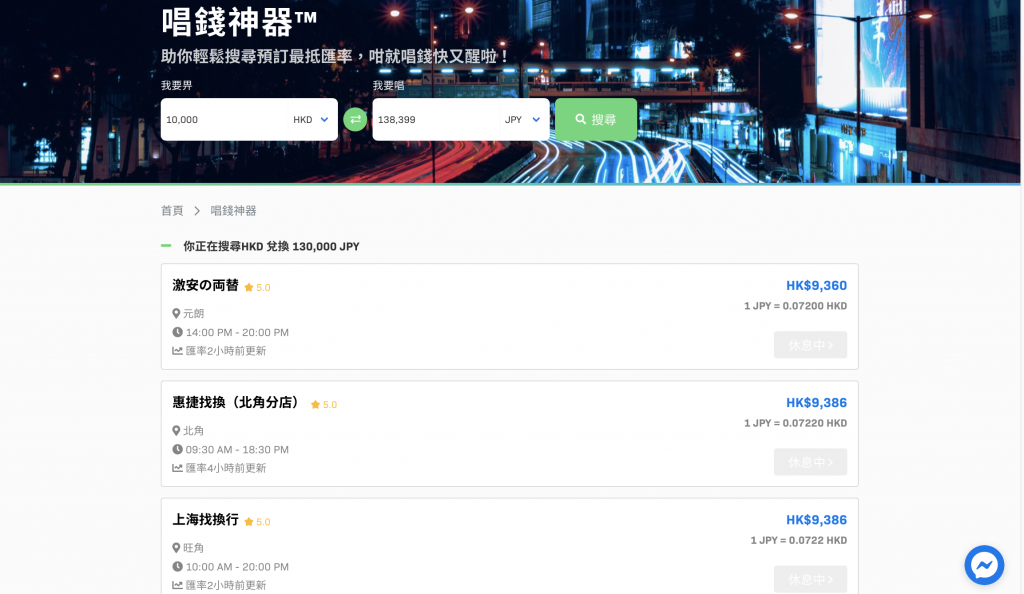Open the HKD currency dropdown
The height and width of the screenshot is (594, 1024).
(311, 120)
